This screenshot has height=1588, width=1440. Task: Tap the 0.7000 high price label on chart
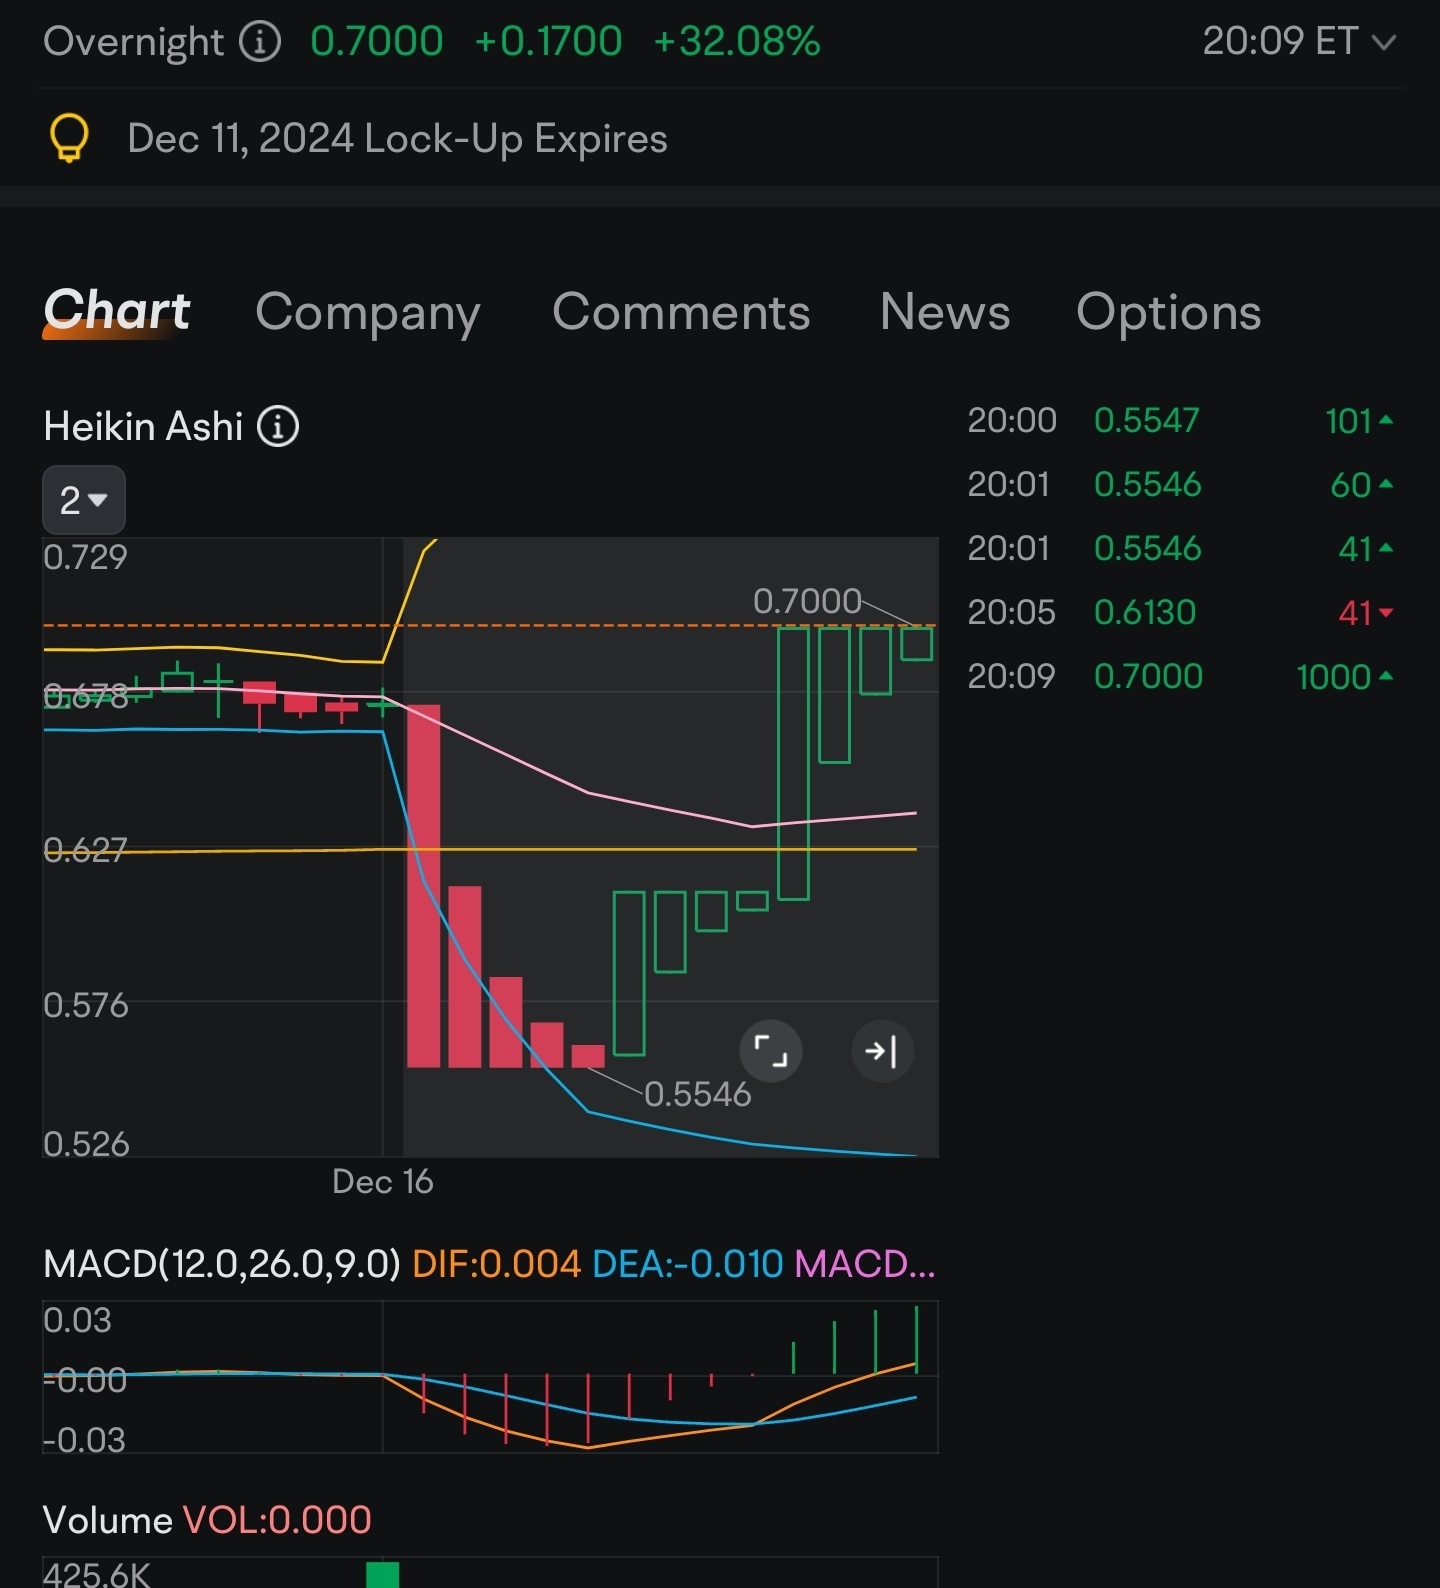pyautogui.click(x=807, y=601)
